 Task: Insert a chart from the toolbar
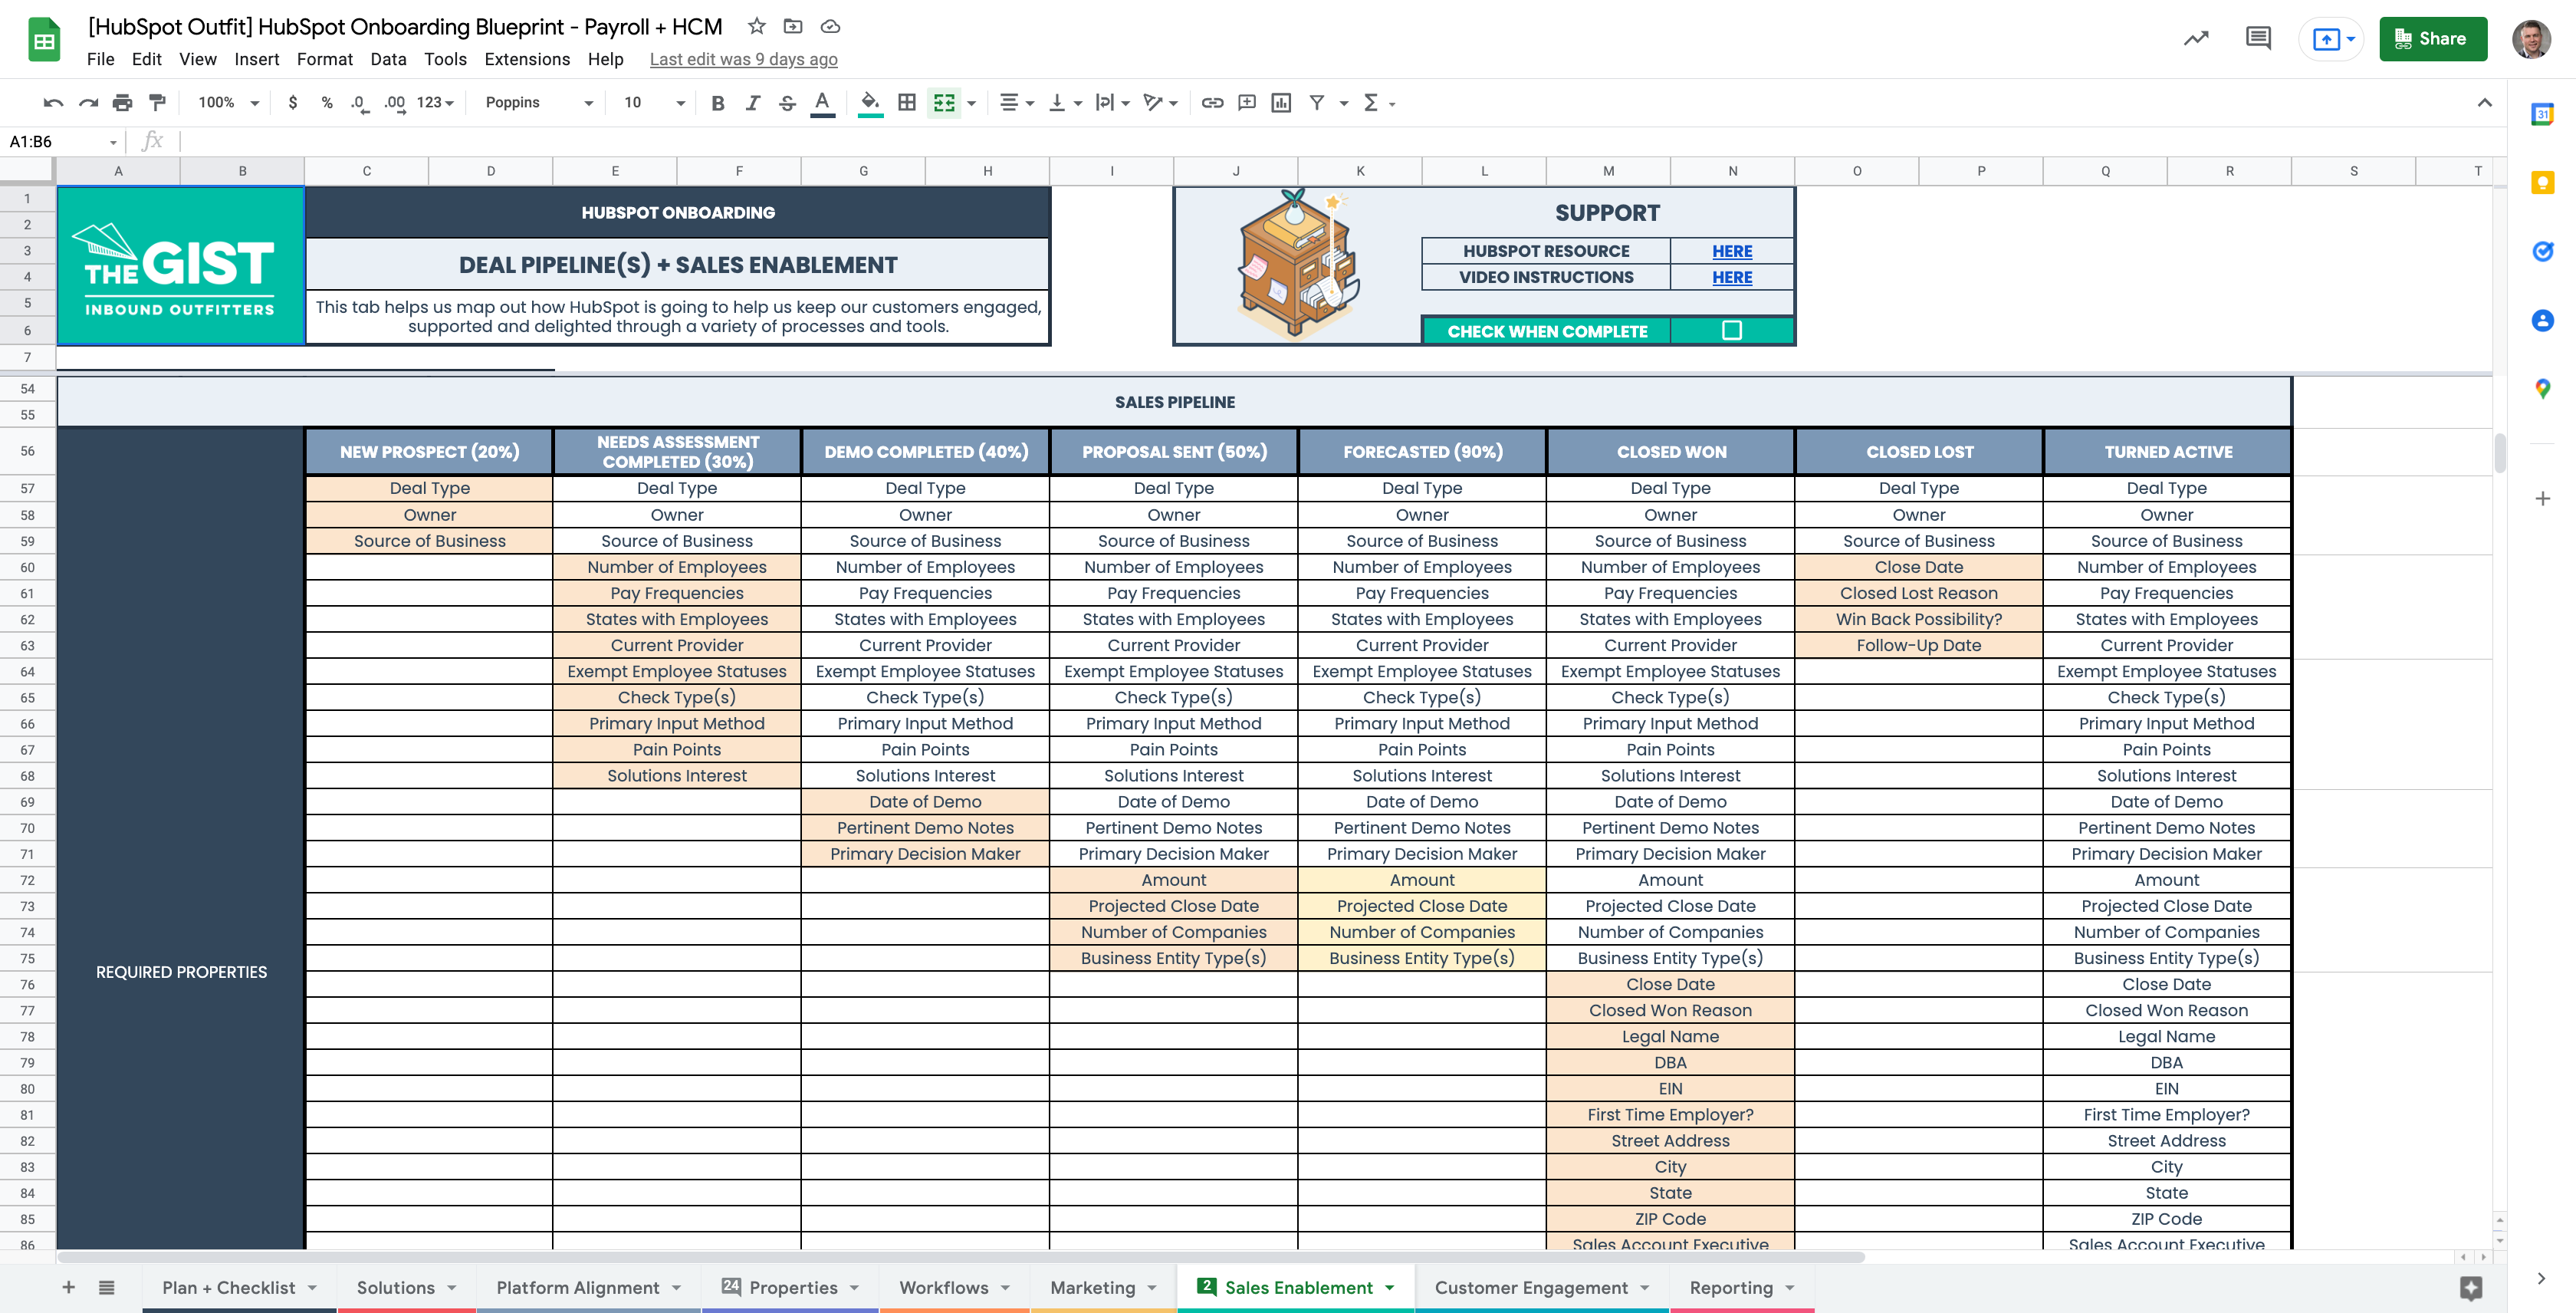point(1281,102)
